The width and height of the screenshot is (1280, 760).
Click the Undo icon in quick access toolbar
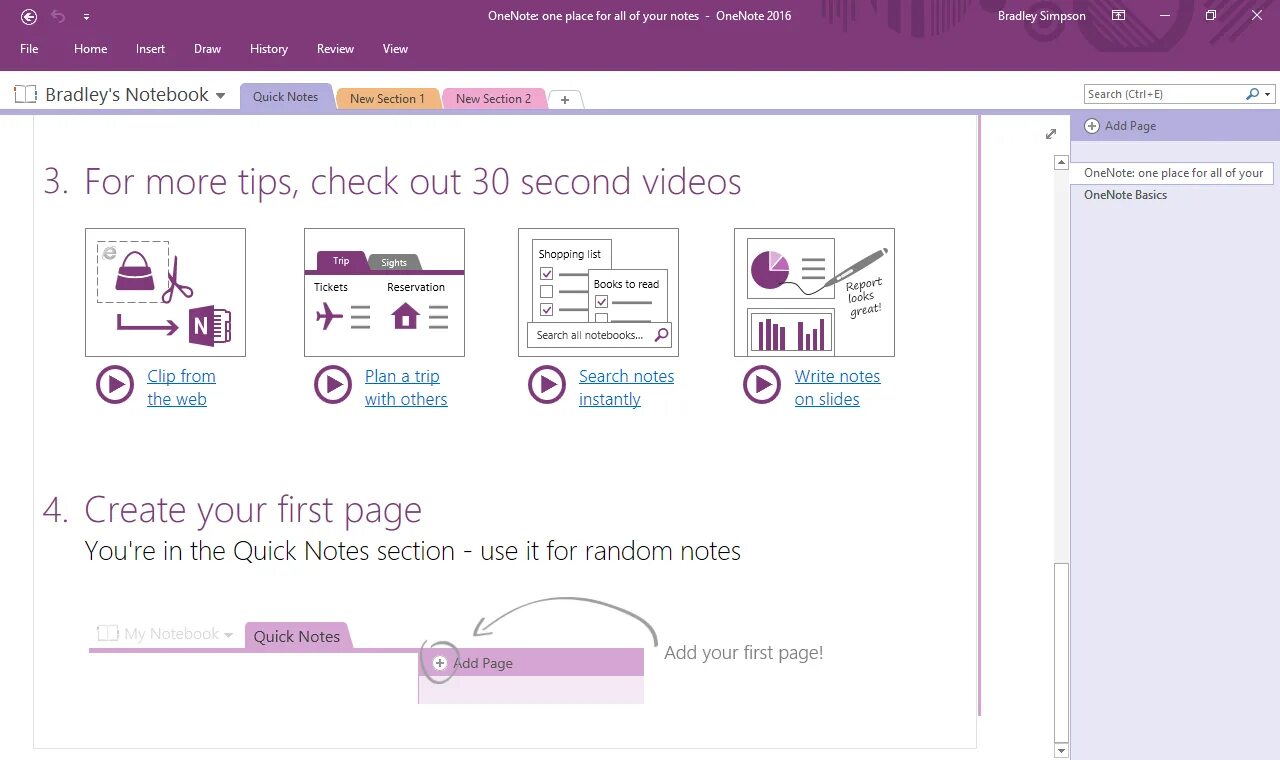[58, 16]
